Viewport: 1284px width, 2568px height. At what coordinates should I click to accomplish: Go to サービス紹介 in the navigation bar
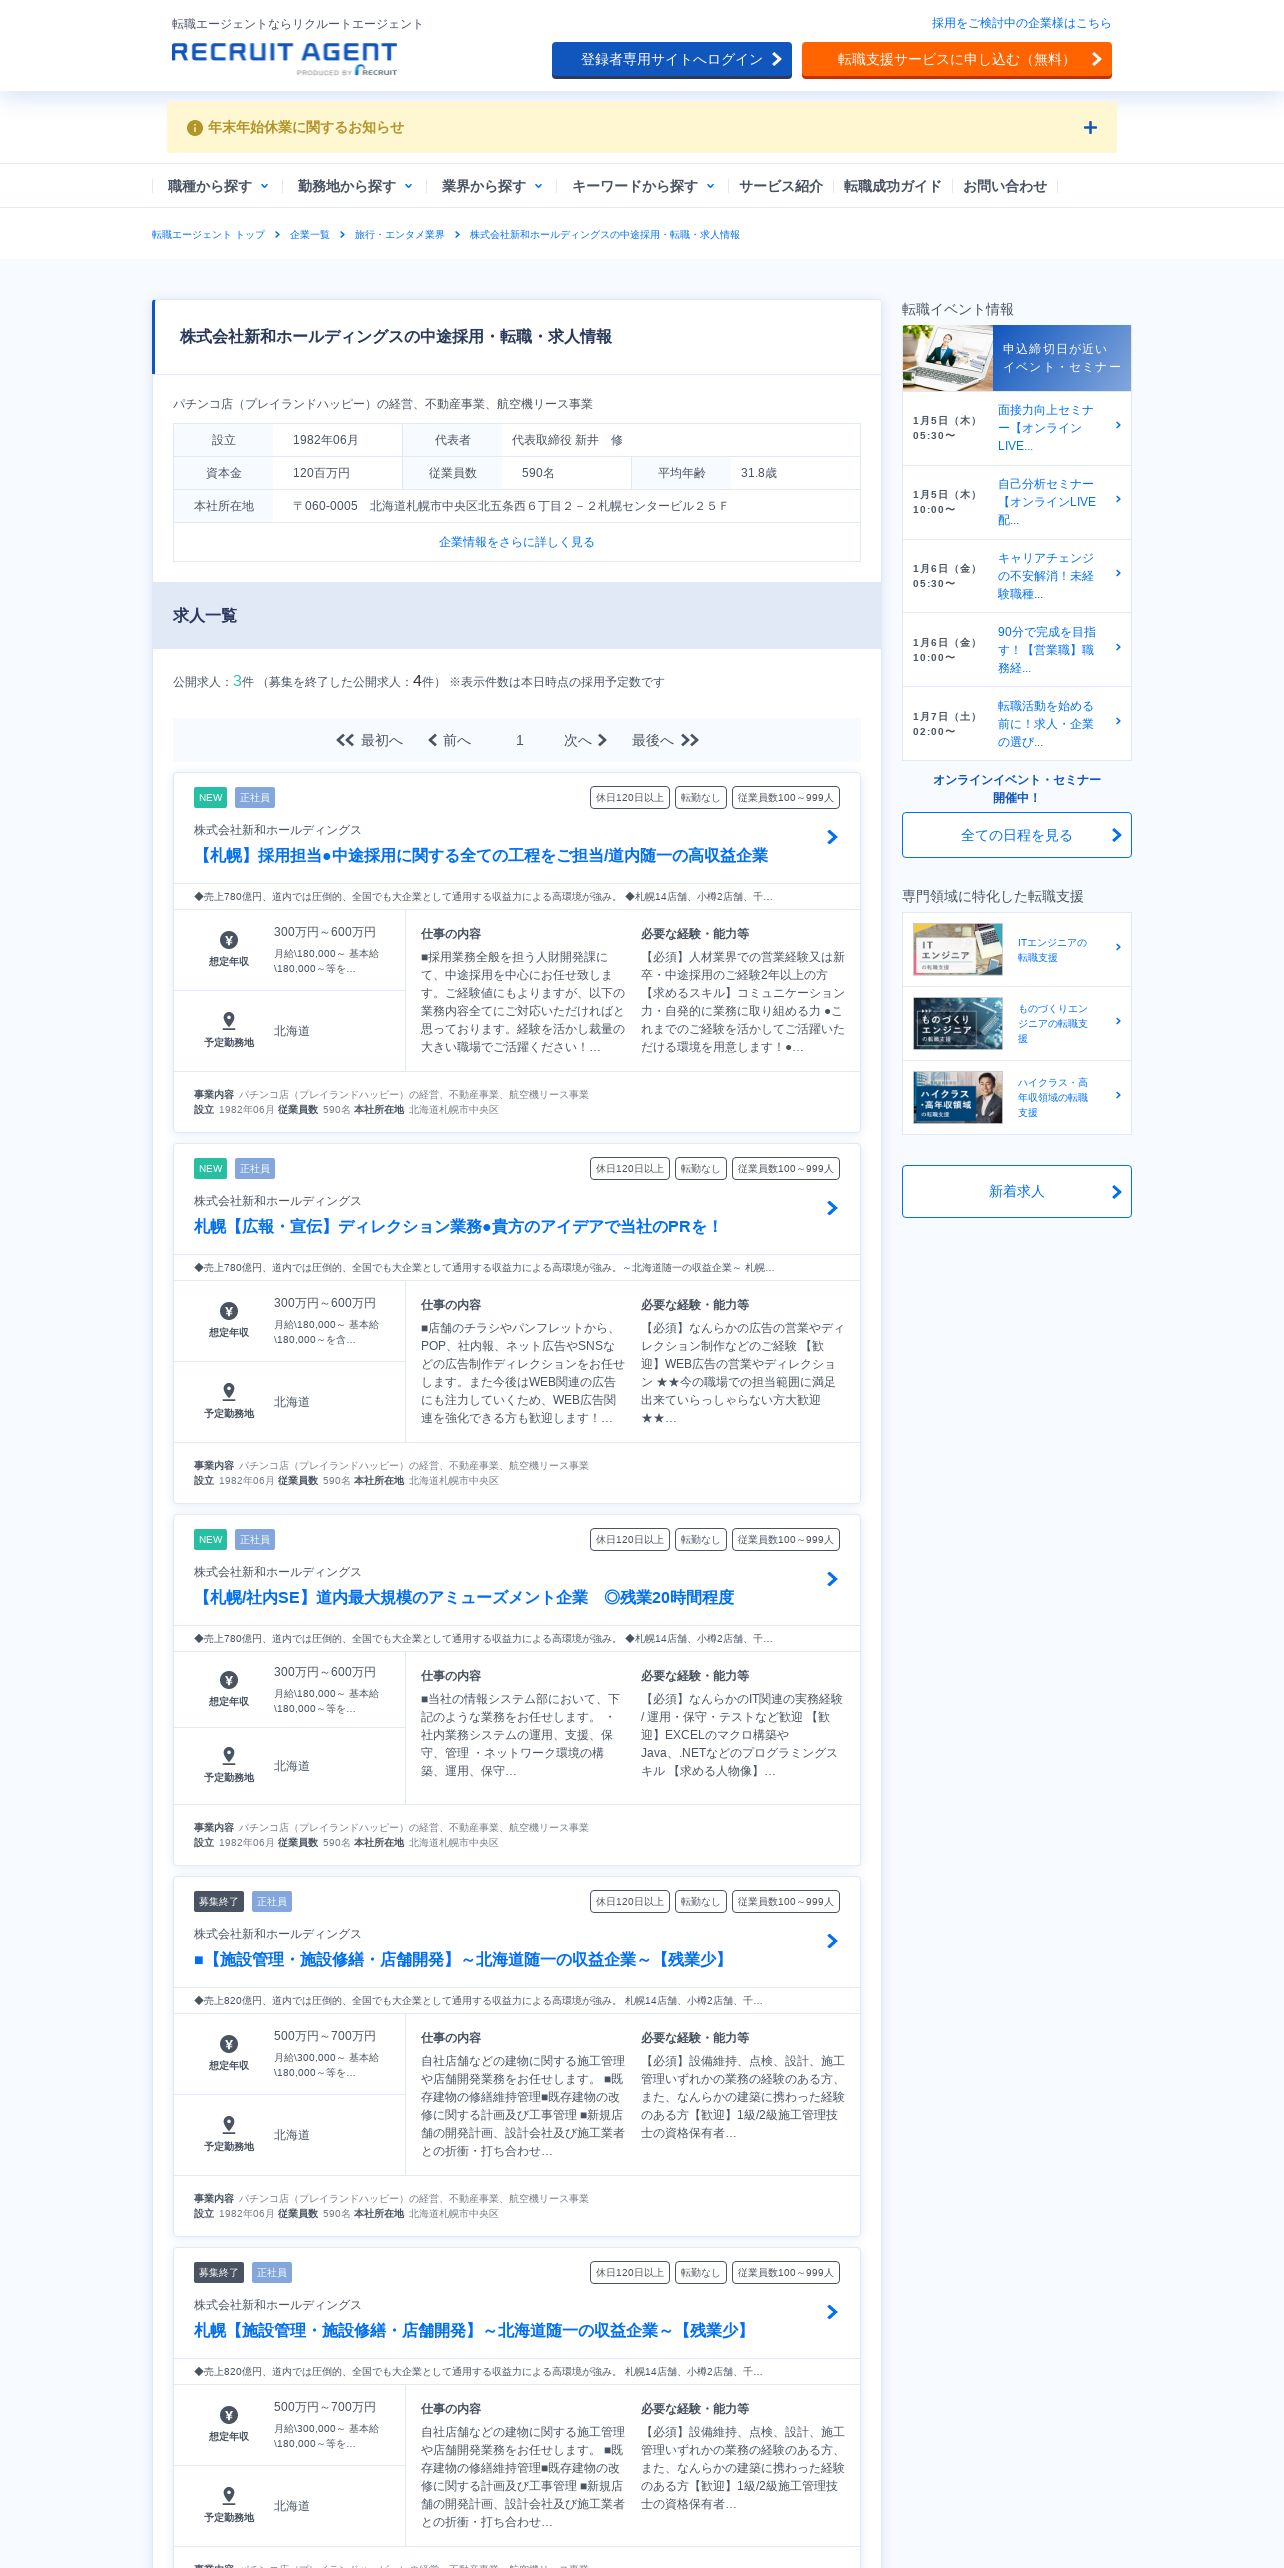tap(780, 186)
